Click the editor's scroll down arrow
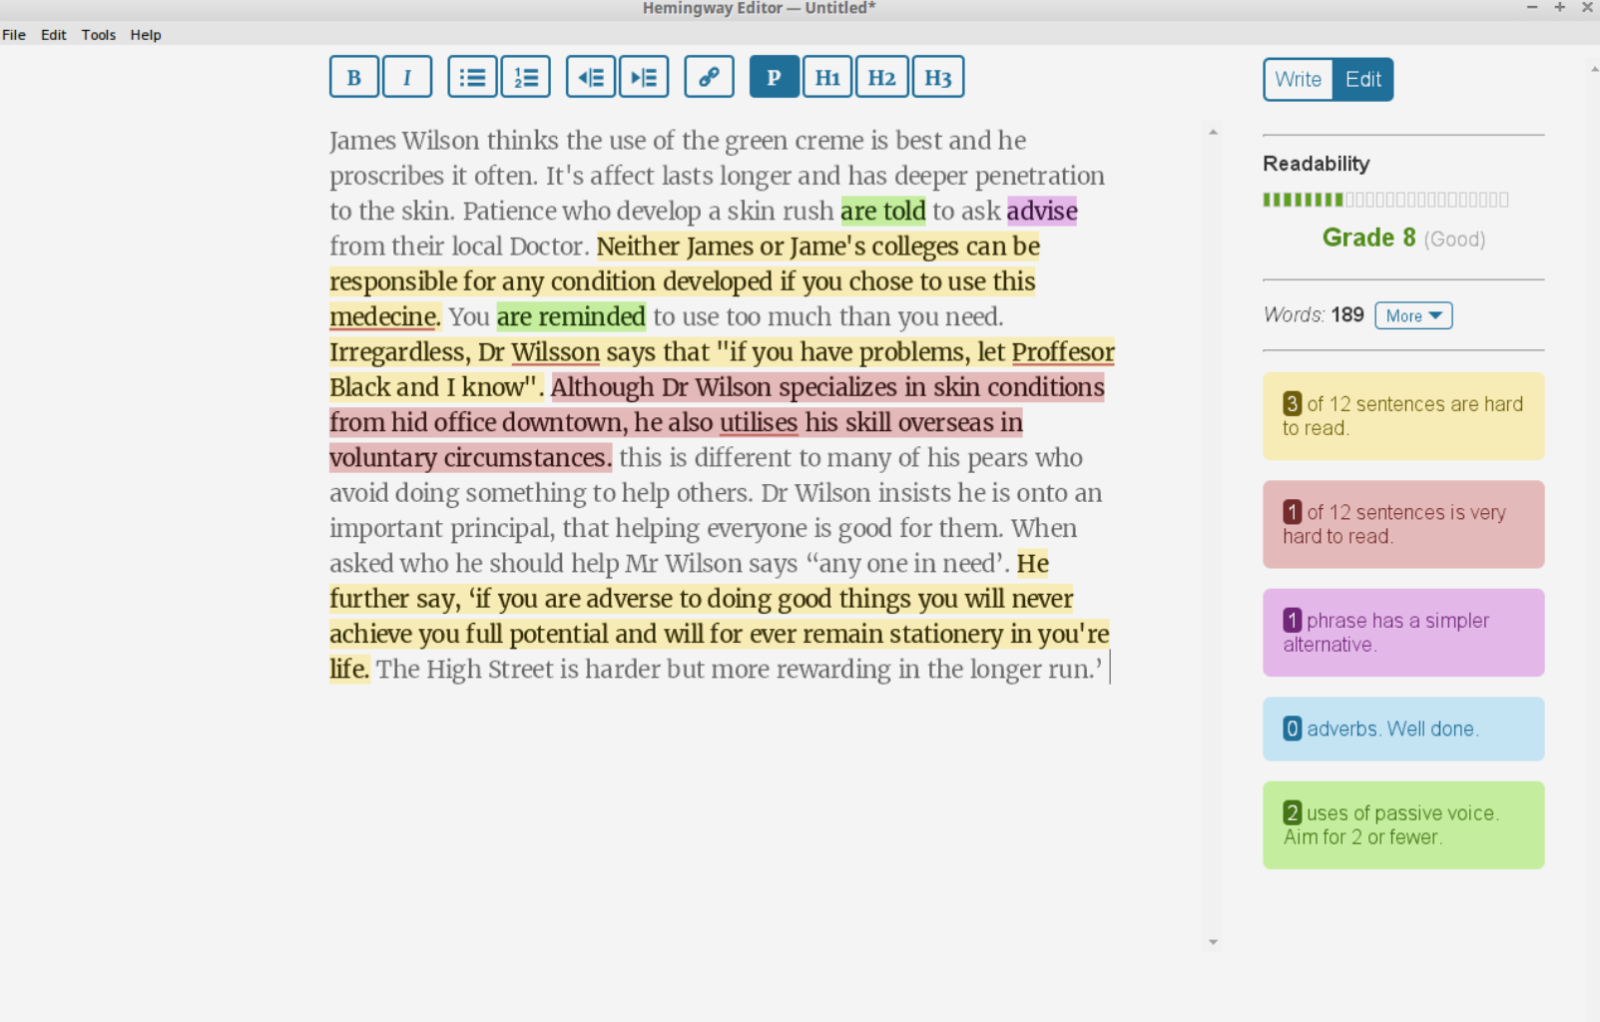Image resolution: width=1600 pixels, height=1022 pixels. coord(1213,942)
